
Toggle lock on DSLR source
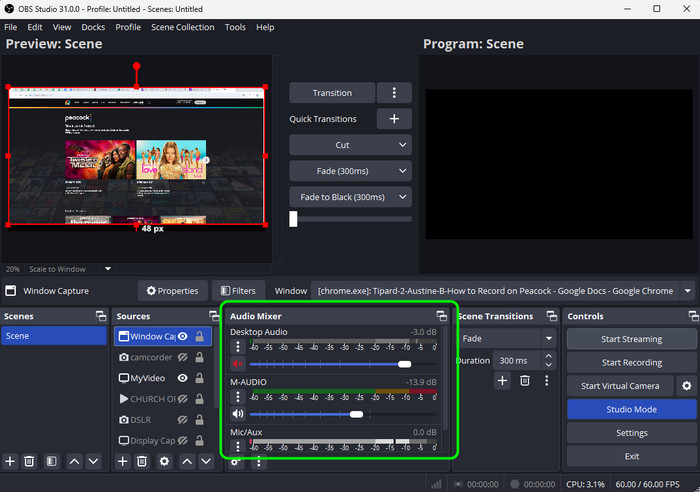click(x=200, y=420)
